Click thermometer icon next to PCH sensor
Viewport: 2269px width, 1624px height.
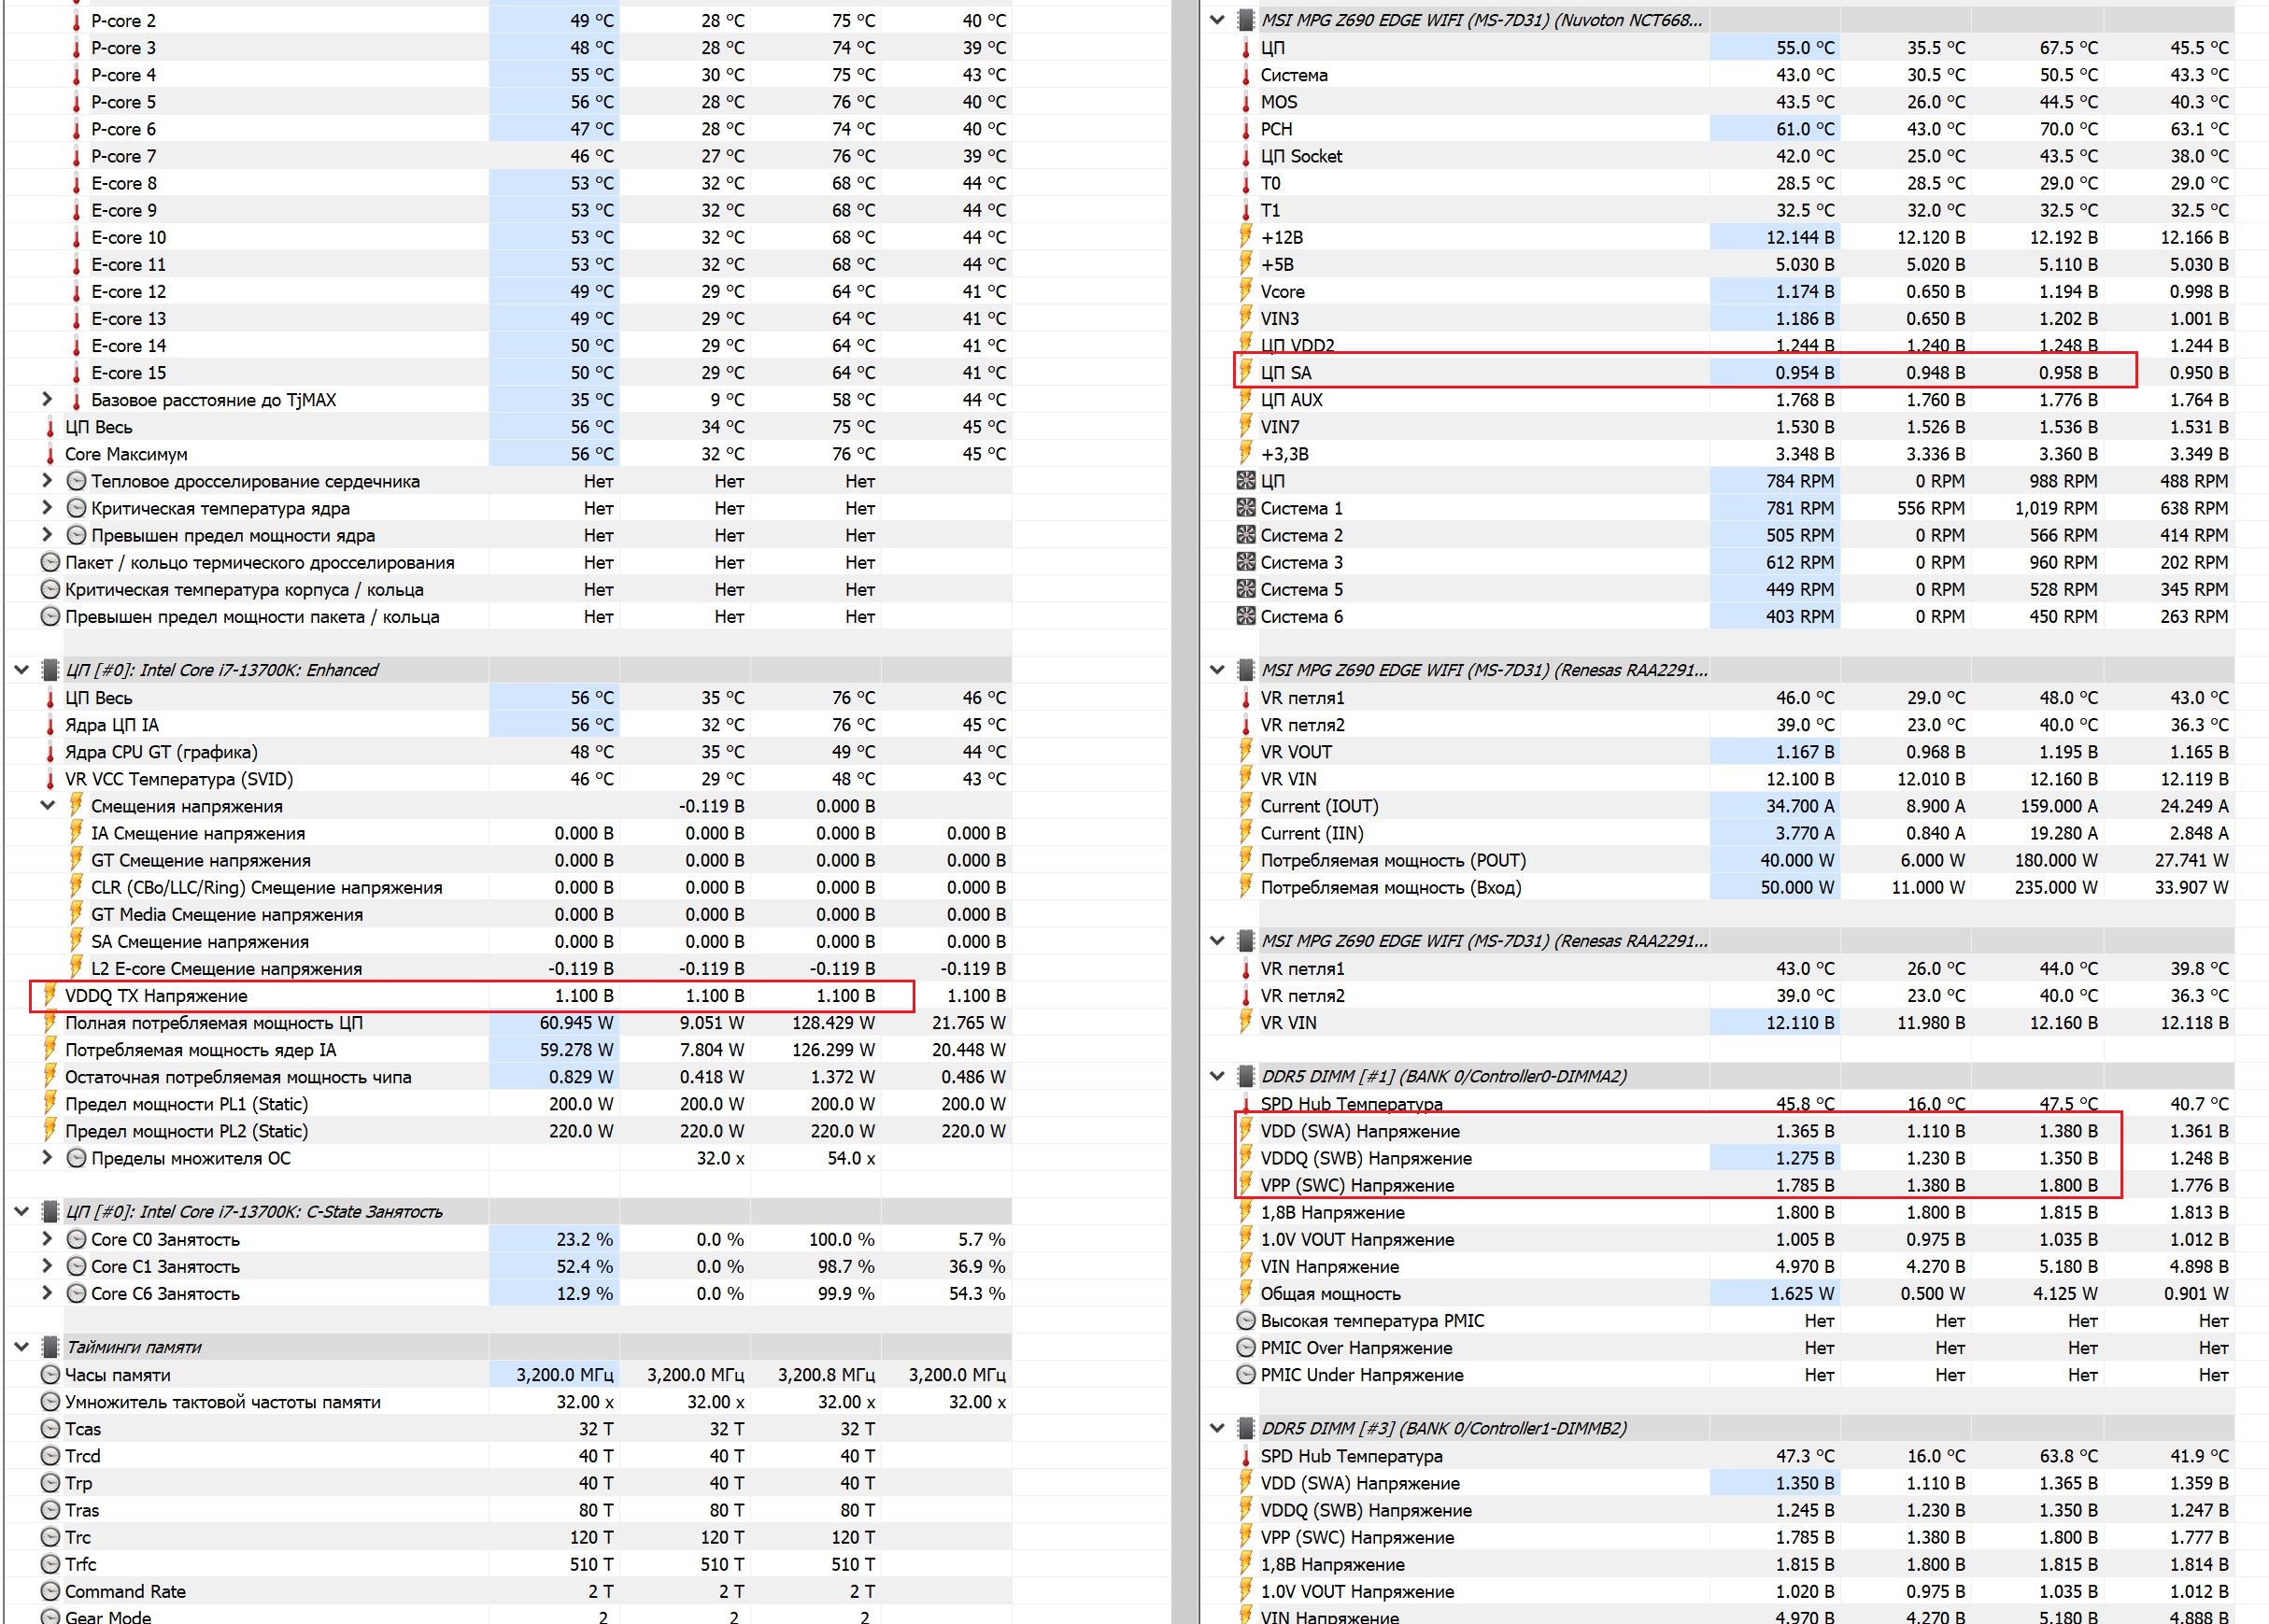pos(1245,129)
